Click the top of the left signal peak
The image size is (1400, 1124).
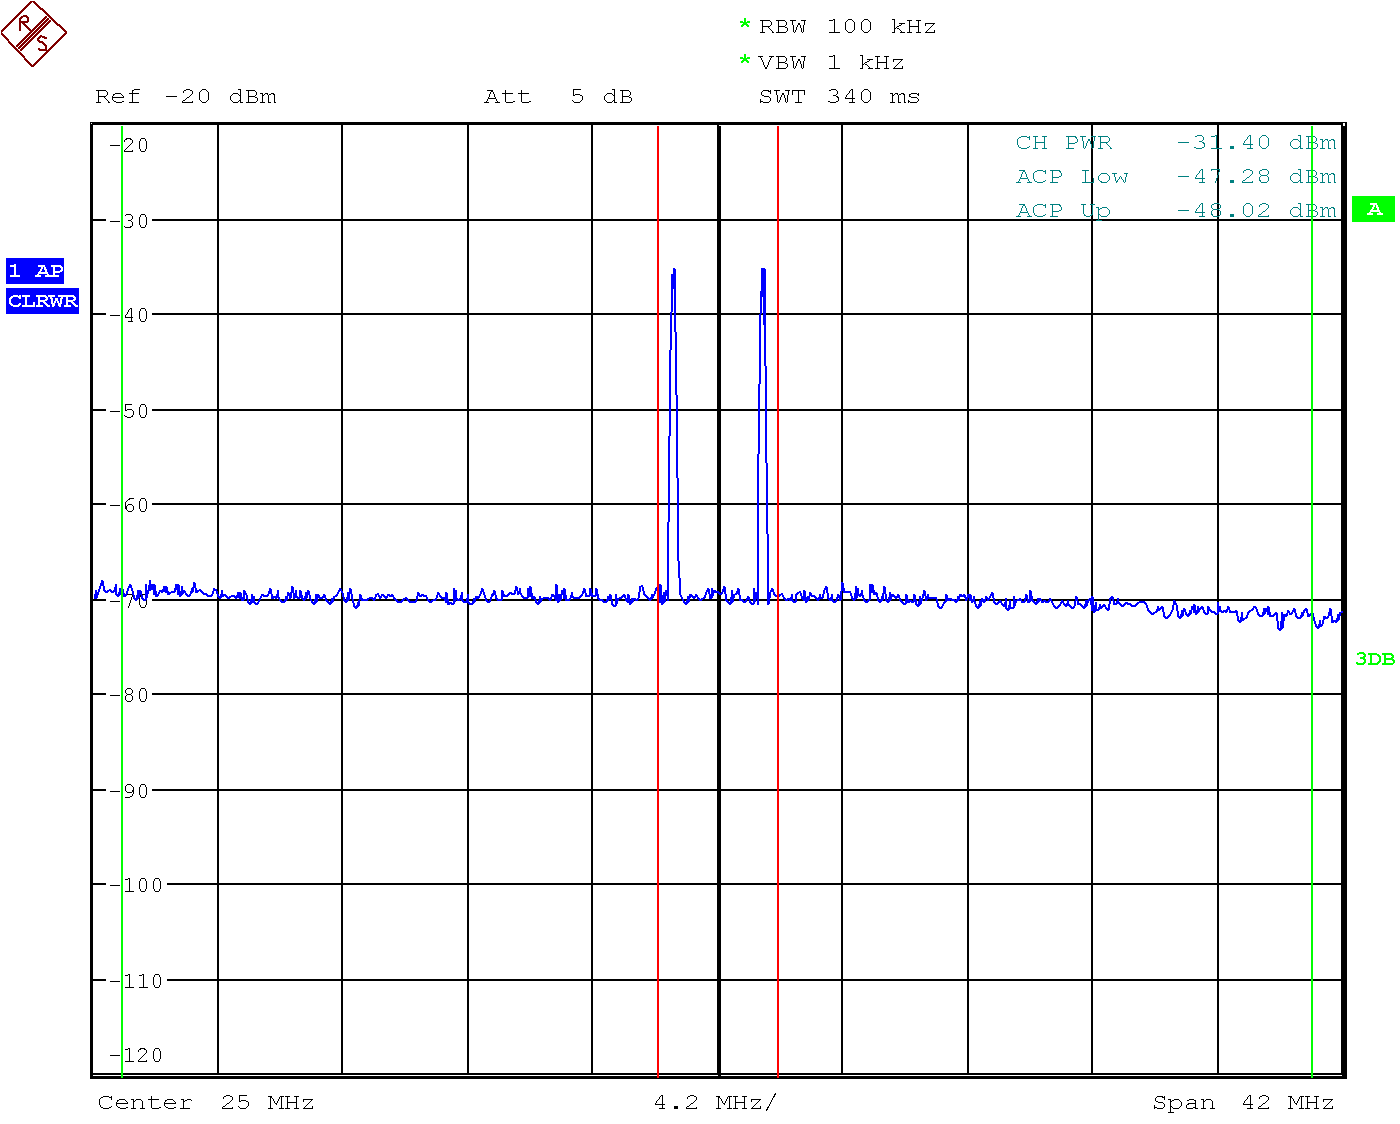click(x=674, y=270)
